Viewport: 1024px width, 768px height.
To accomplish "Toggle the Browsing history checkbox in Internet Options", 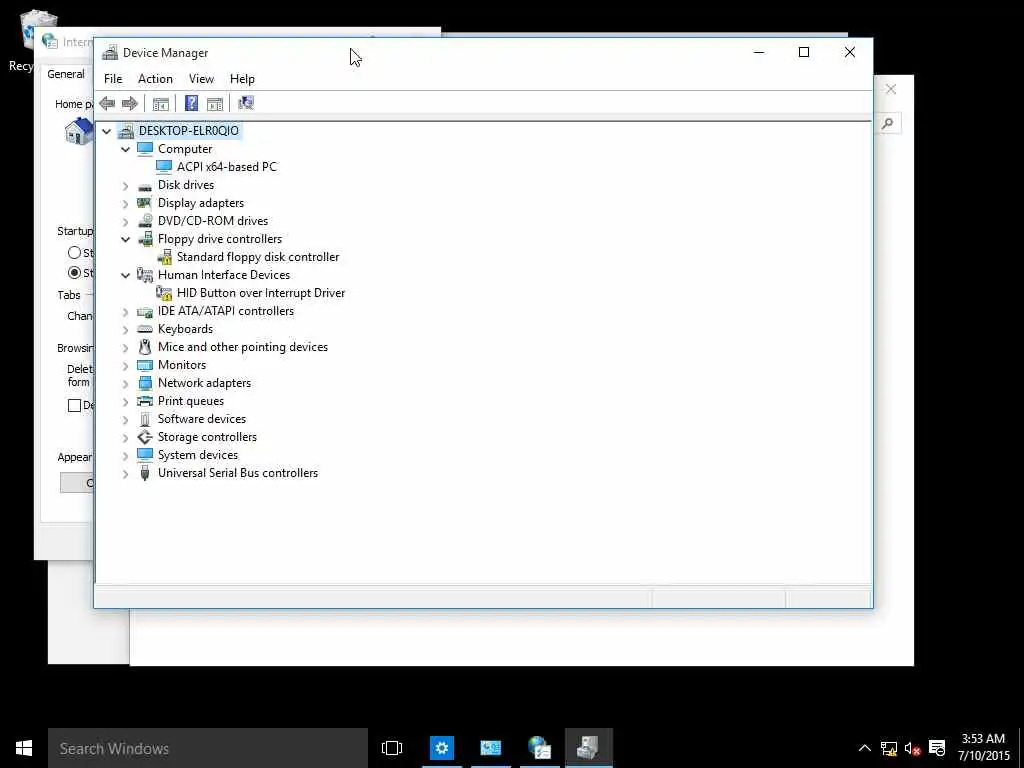I will 74,406.
